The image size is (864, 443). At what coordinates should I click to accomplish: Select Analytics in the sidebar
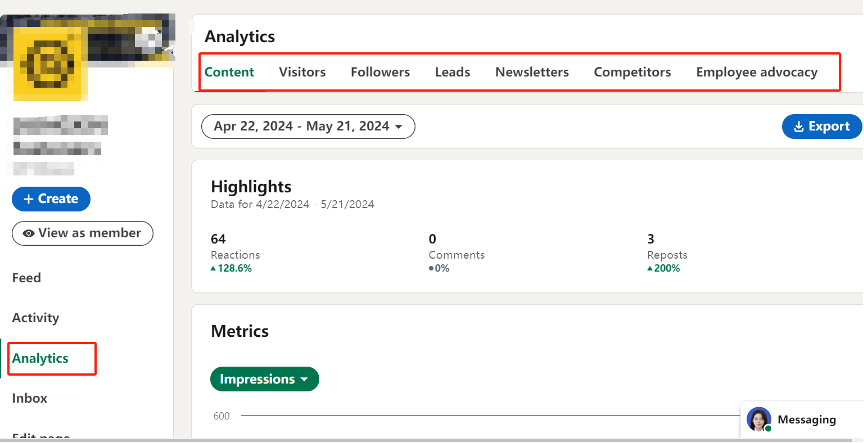coord(40,358)
